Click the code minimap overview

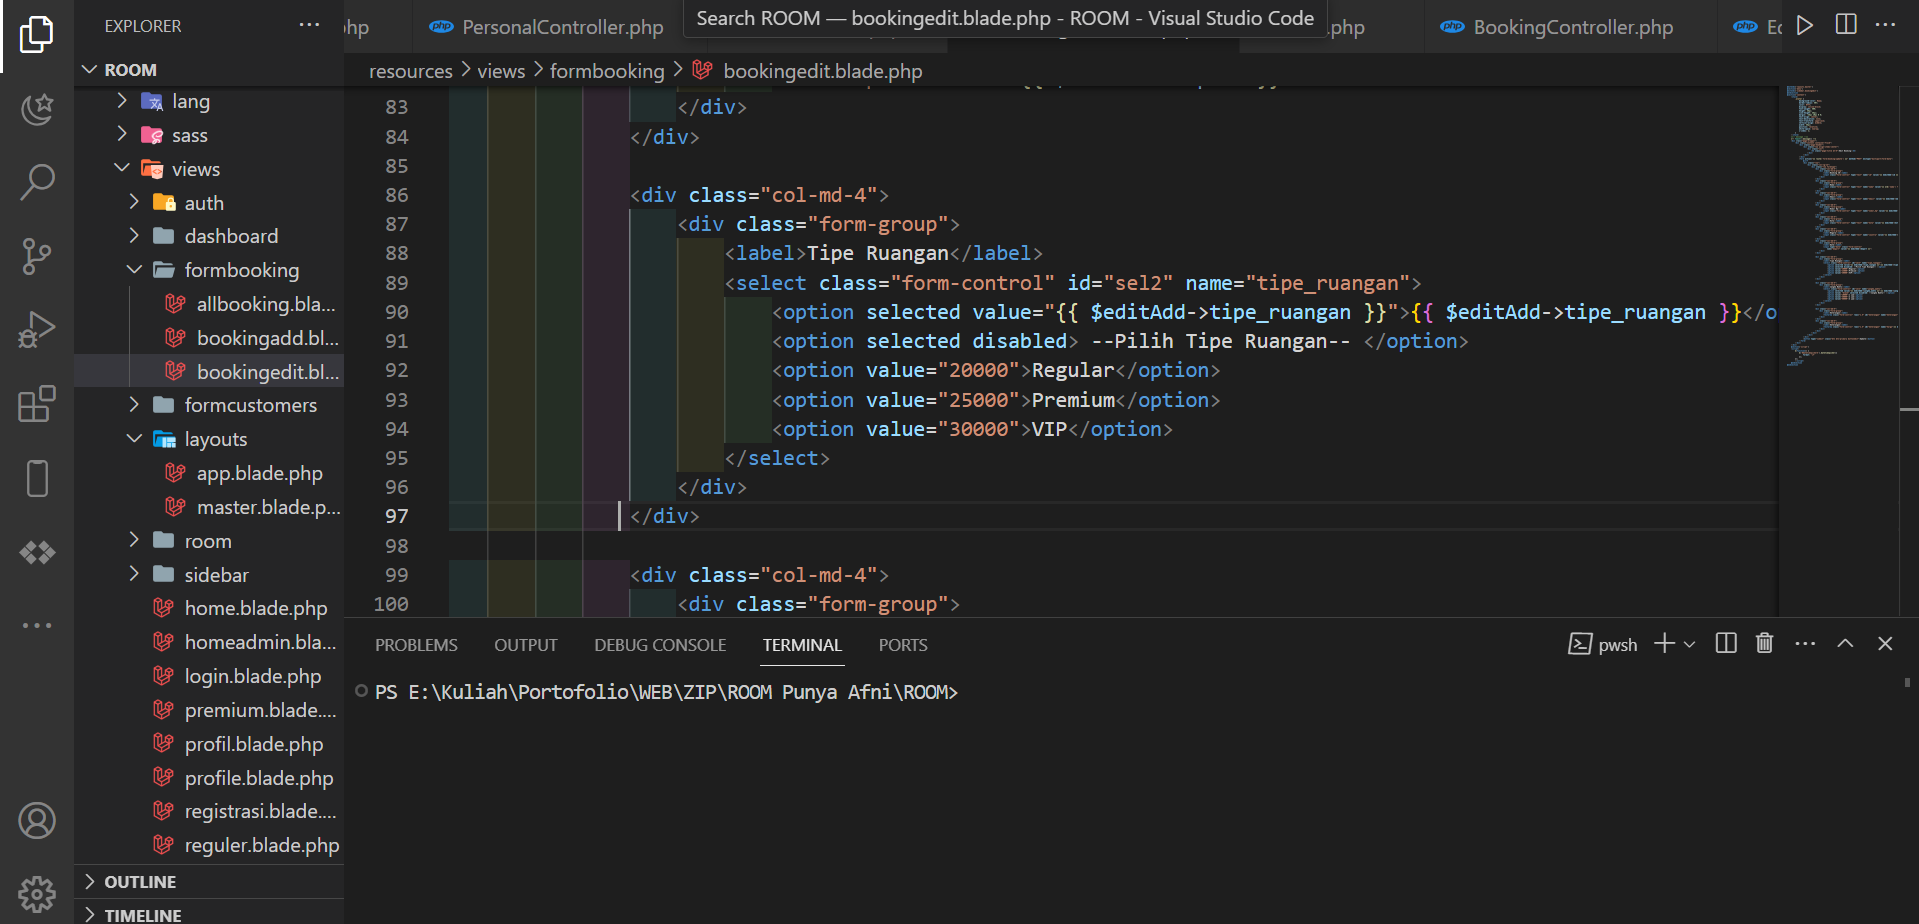pyautogui.click(x=1842, y=228)
